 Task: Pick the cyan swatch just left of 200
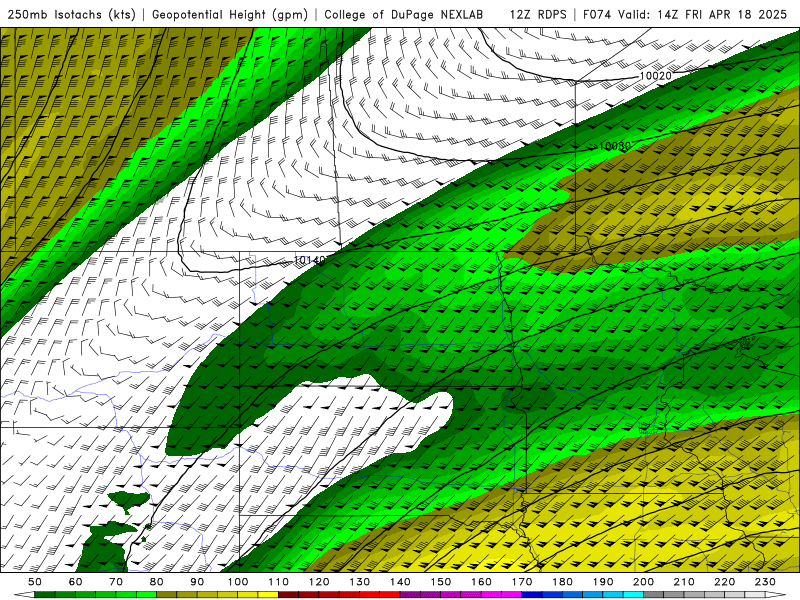pos(633,595)
